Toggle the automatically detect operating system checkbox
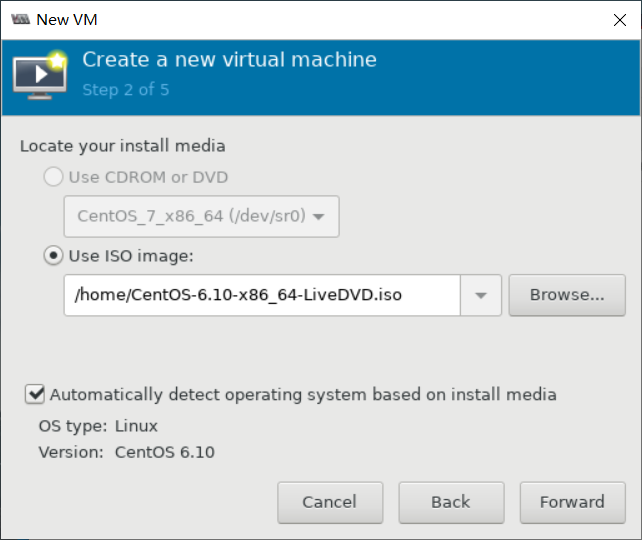The image size is (642, 540). point(35,394)
